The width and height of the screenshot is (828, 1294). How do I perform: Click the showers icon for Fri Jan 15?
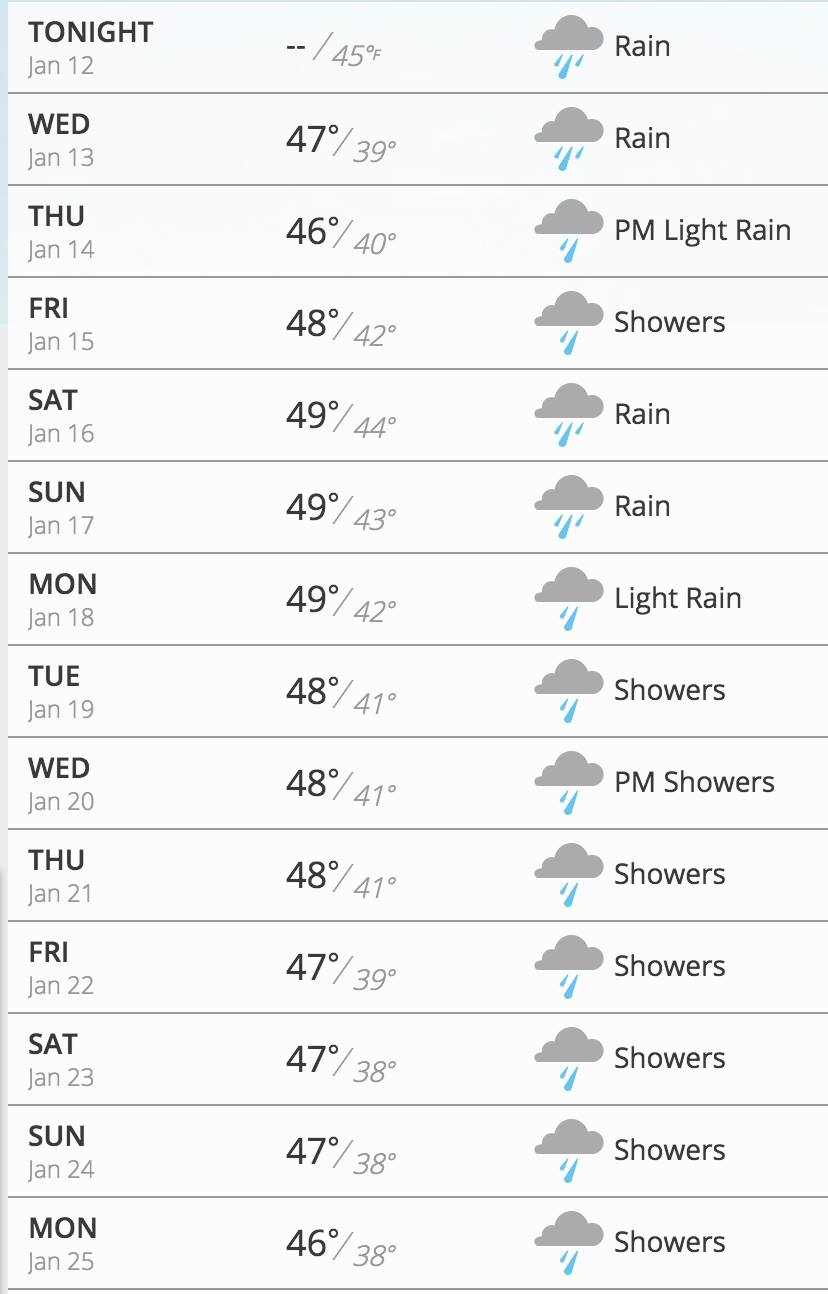(569, 323)
